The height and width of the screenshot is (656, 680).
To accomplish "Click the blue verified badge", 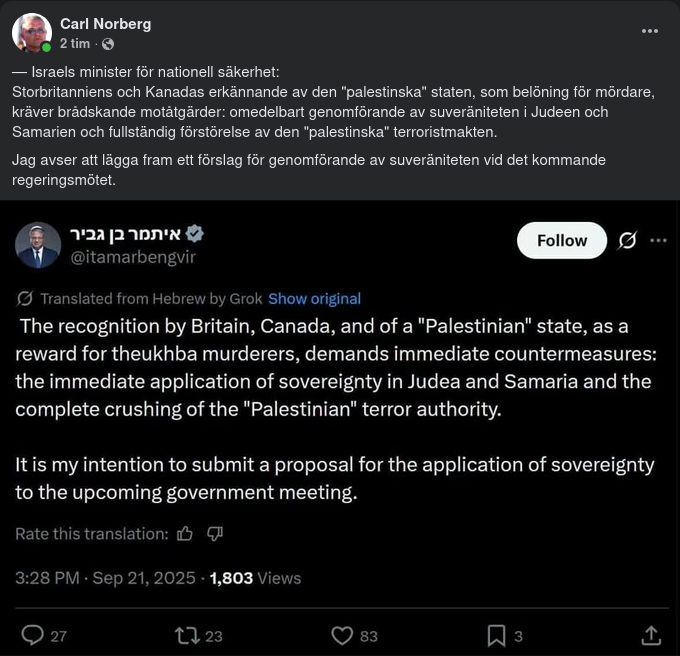I will coord(195,234).
